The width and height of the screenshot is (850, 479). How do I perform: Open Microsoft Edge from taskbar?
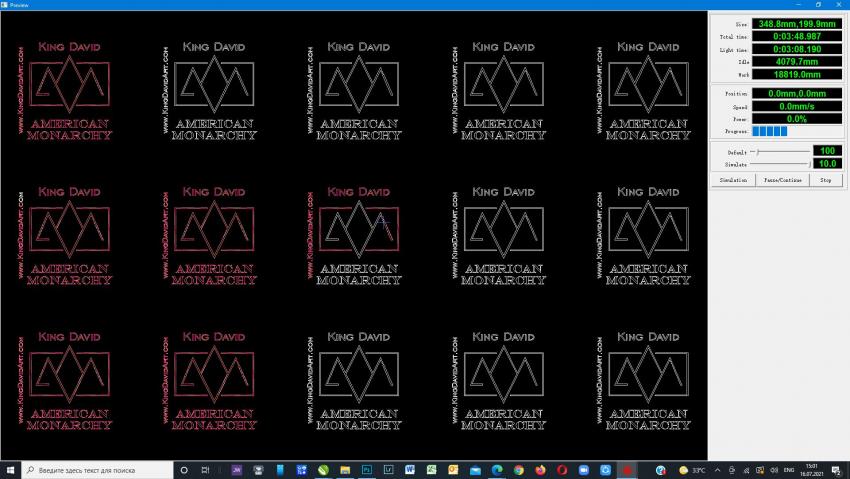pyautogui.click(x=497, y=469)
